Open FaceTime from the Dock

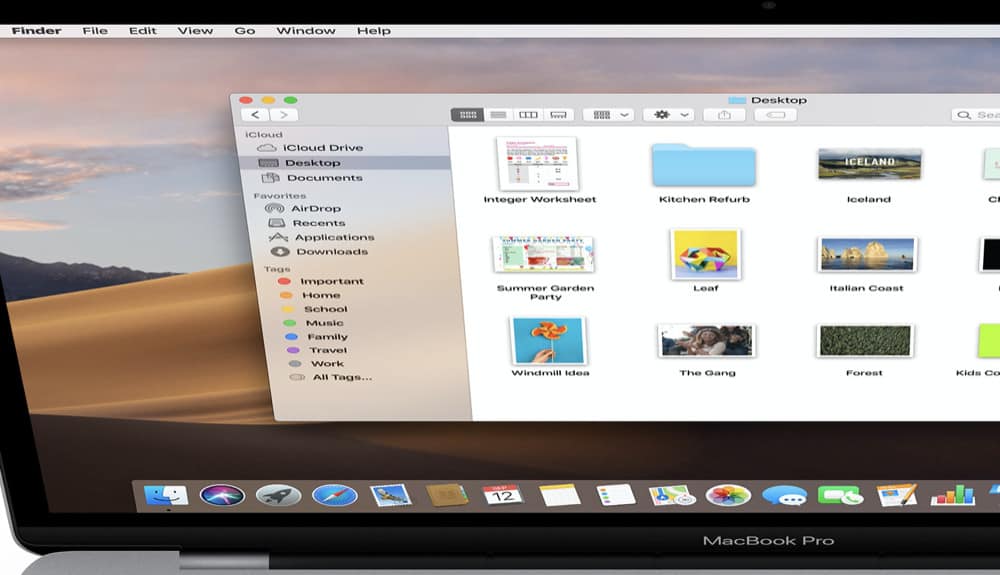(841, 495)
